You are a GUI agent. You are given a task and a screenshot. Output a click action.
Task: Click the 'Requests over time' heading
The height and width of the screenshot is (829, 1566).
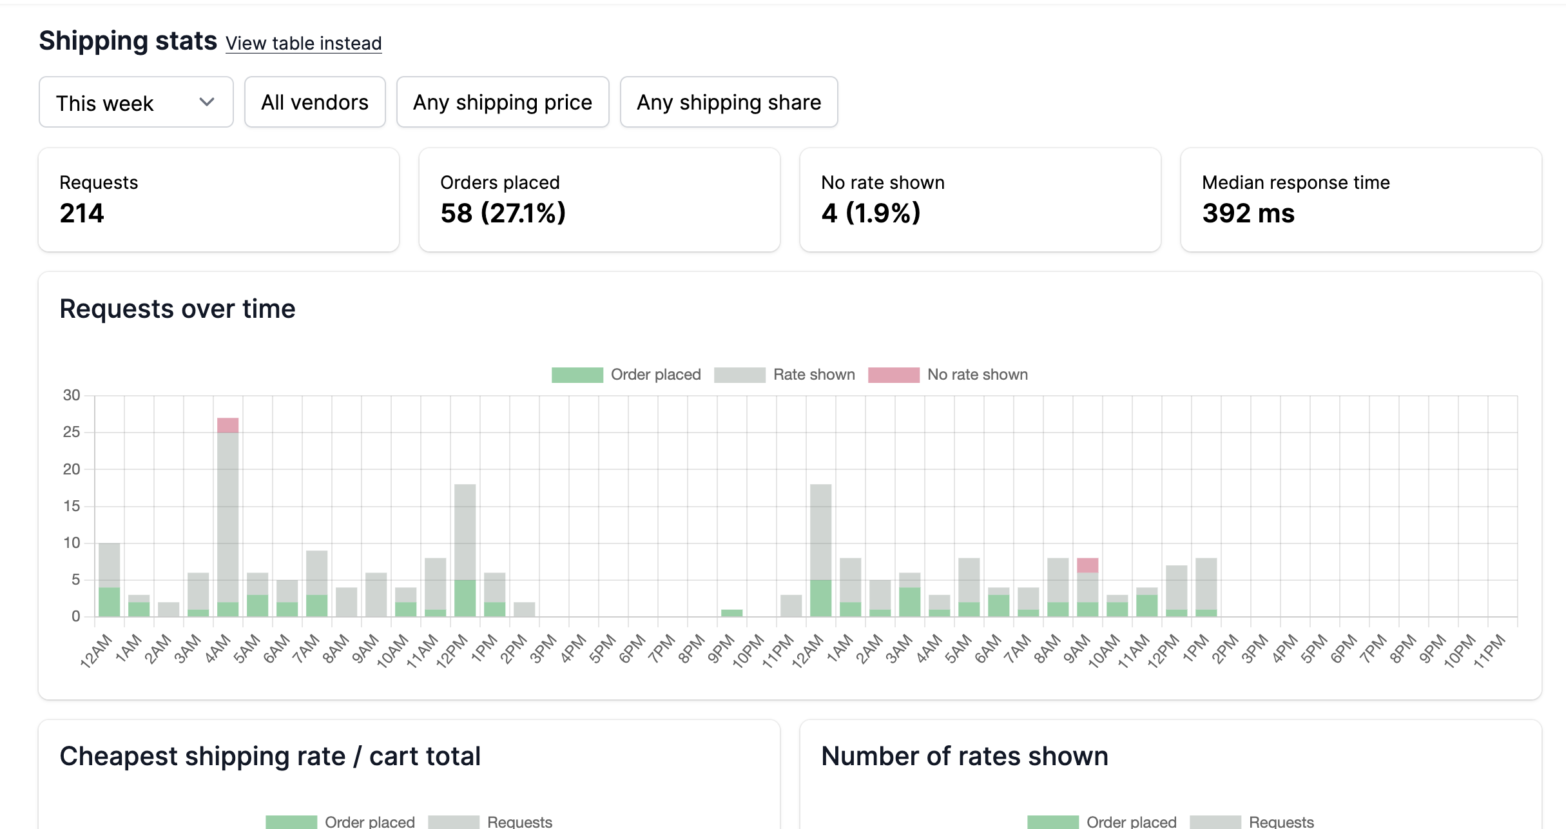(177, 309)
